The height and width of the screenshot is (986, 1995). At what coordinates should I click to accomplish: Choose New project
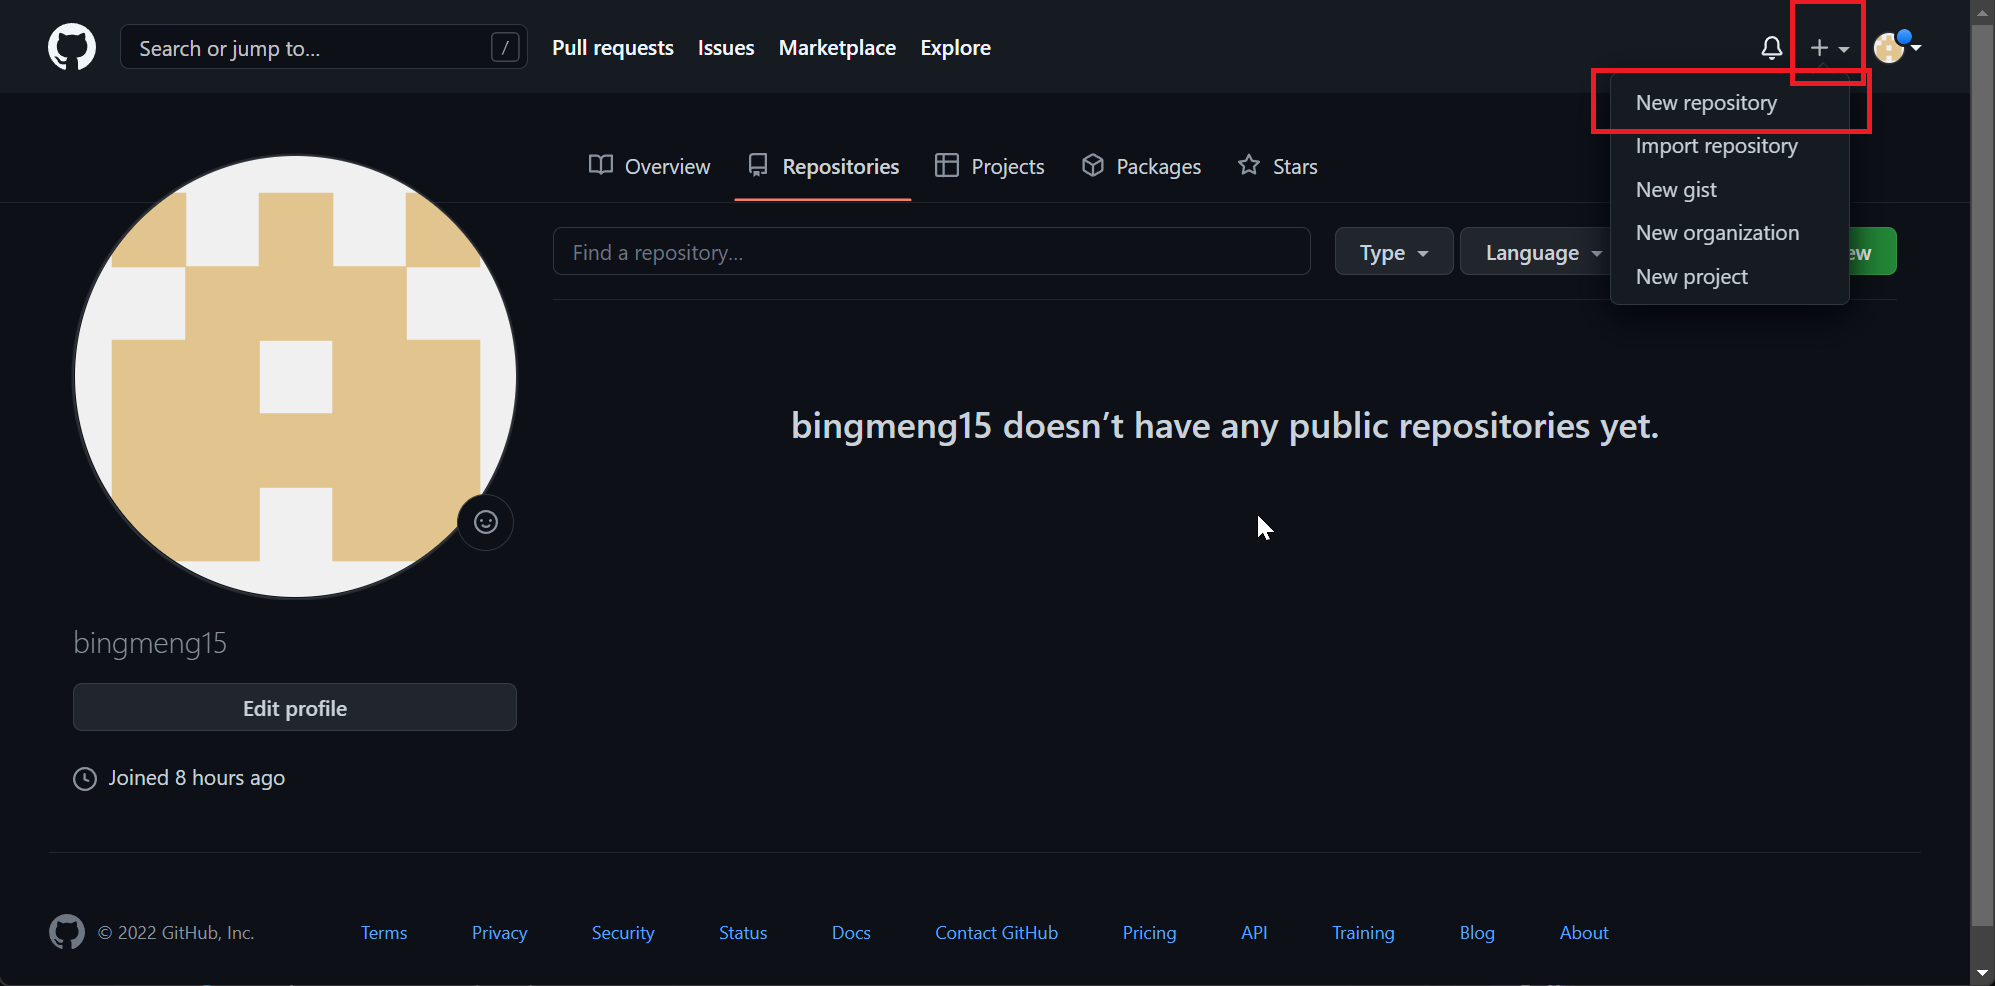1730,277
